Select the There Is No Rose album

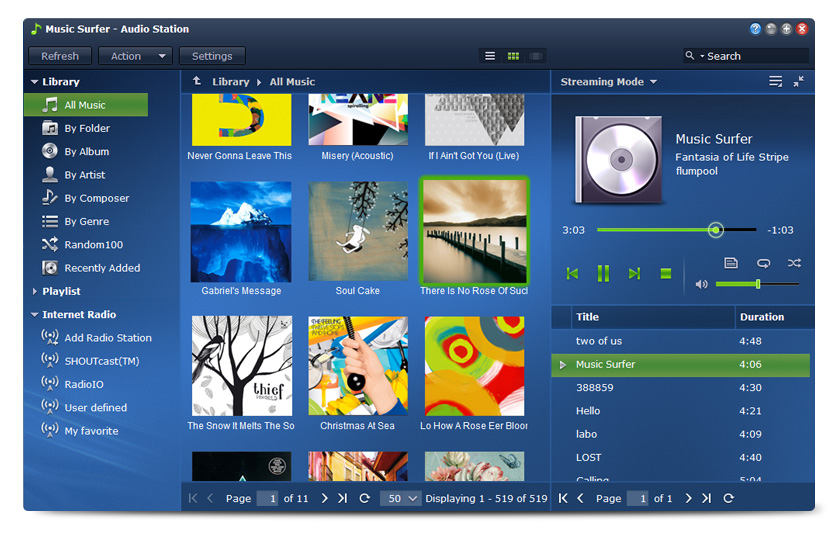474,232
